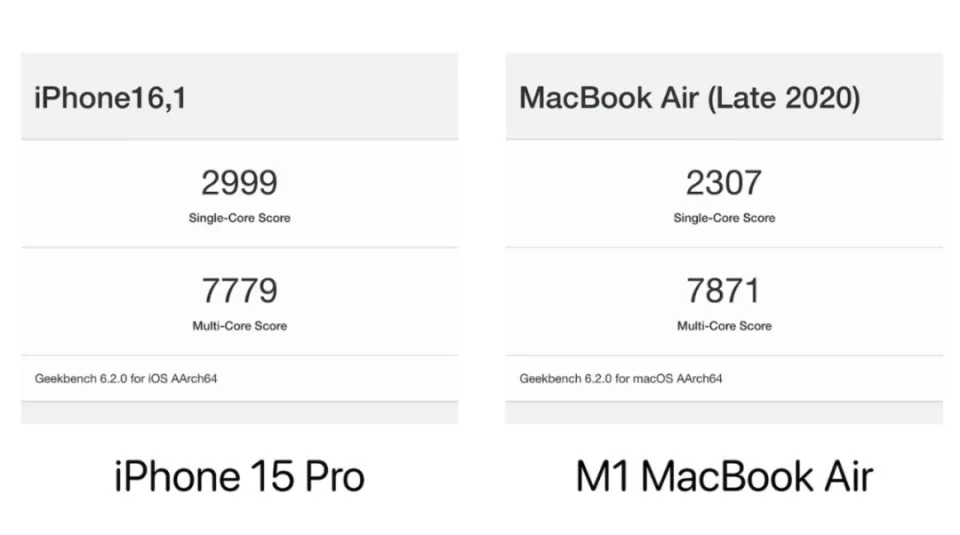Click the iPhone 15 Pro caption
Screen dimensions: 960x535
[x=239, y=477]
